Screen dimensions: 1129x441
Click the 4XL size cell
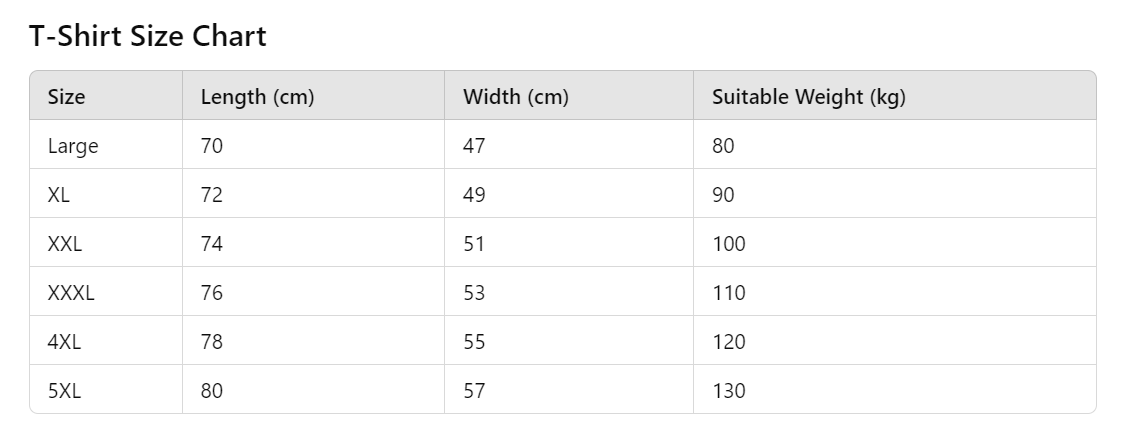(106, 341)
